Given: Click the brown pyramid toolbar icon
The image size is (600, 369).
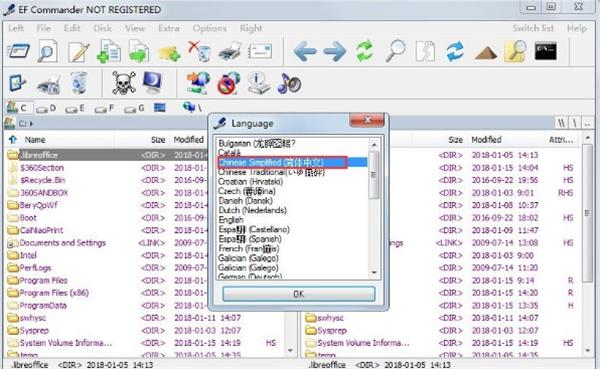Looking at the screenshot, I should pos(486,53).
